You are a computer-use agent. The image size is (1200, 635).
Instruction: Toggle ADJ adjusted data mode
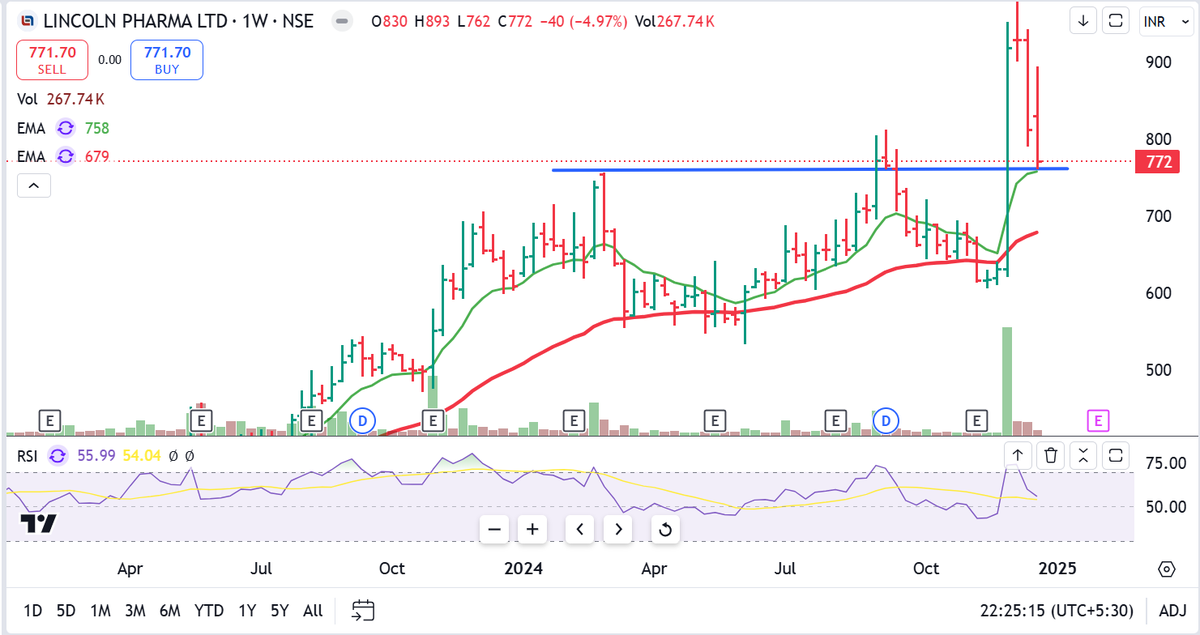[1171, 609]
